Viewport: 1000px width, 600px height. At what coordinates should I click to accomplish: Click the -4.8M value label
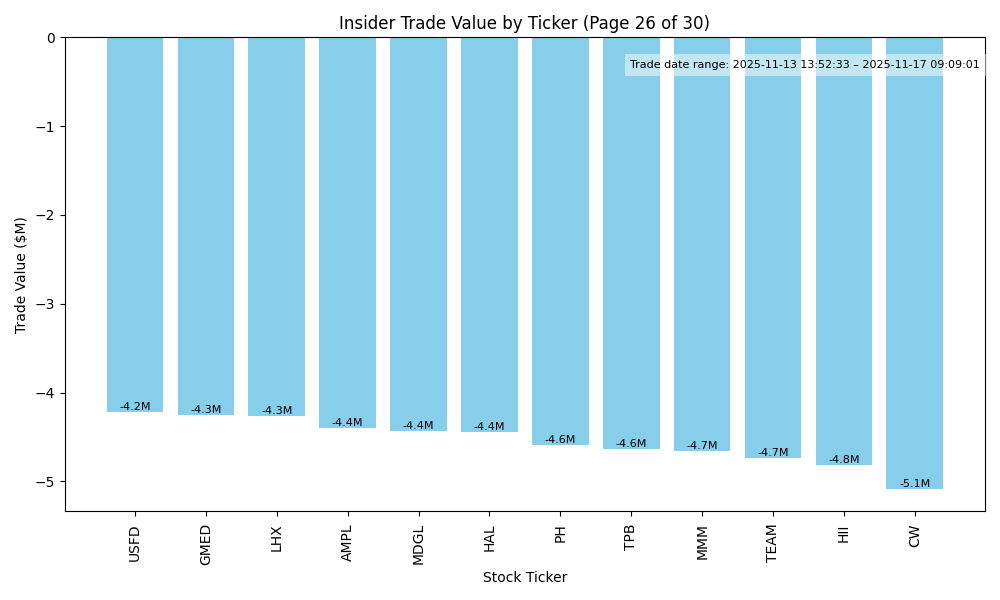843,460
